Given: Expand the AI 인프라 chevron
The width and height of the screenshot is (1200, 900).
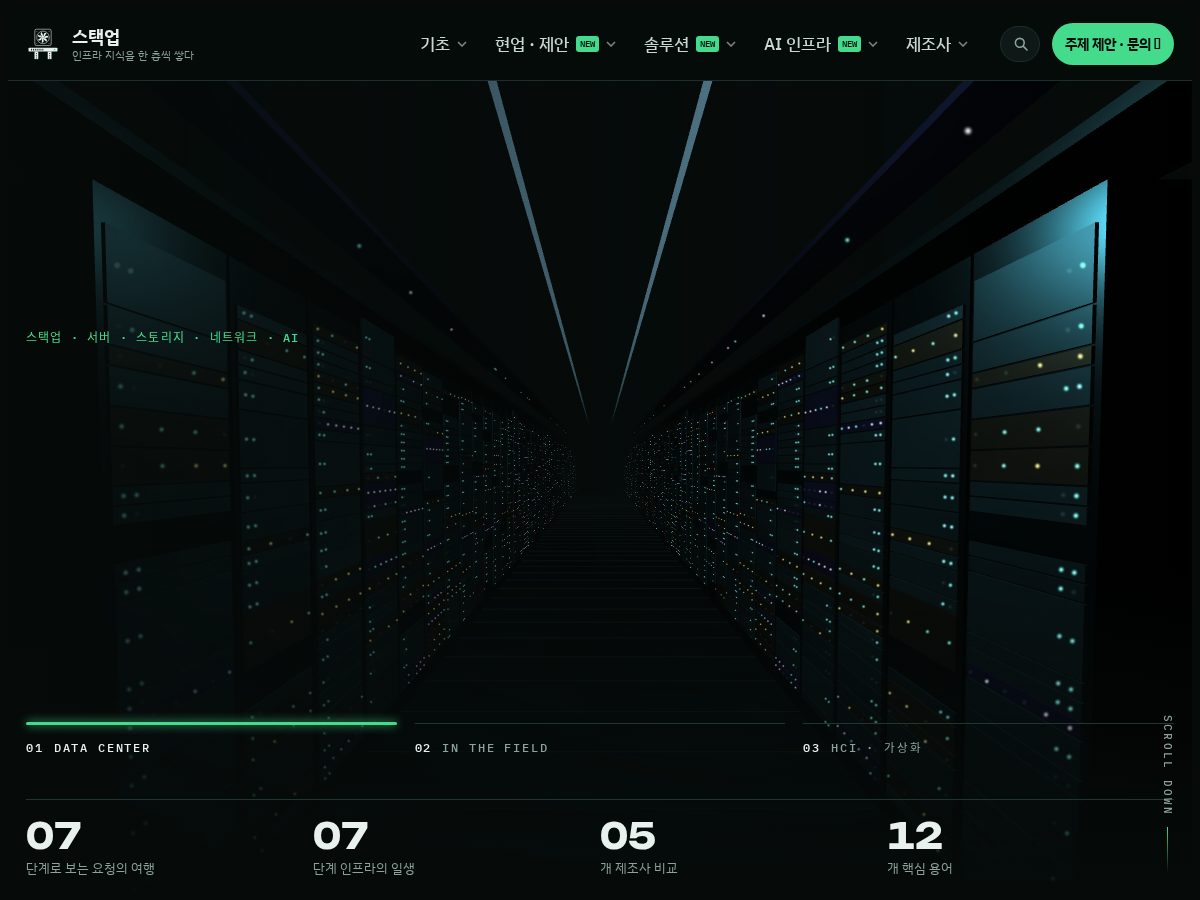Looking at the screenshot, I should 873,44.
